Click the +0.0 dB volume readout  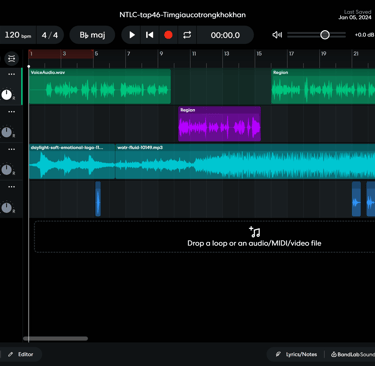364,35
